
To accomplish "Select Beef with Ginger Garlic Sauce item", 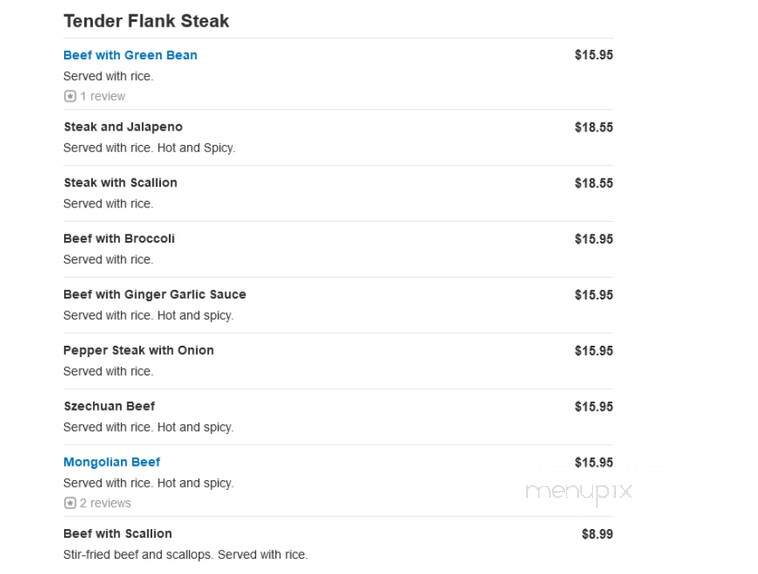I will click(155, 294).
